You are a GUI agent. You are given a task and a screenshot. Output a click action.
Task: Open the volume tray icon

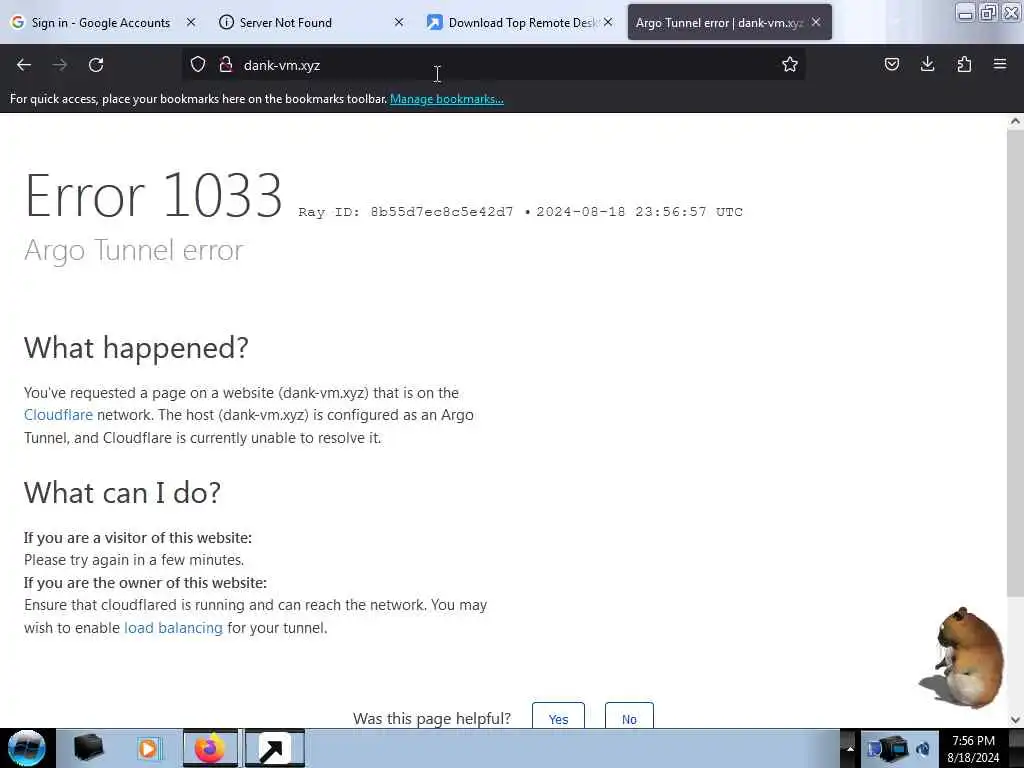coord(923,748)
